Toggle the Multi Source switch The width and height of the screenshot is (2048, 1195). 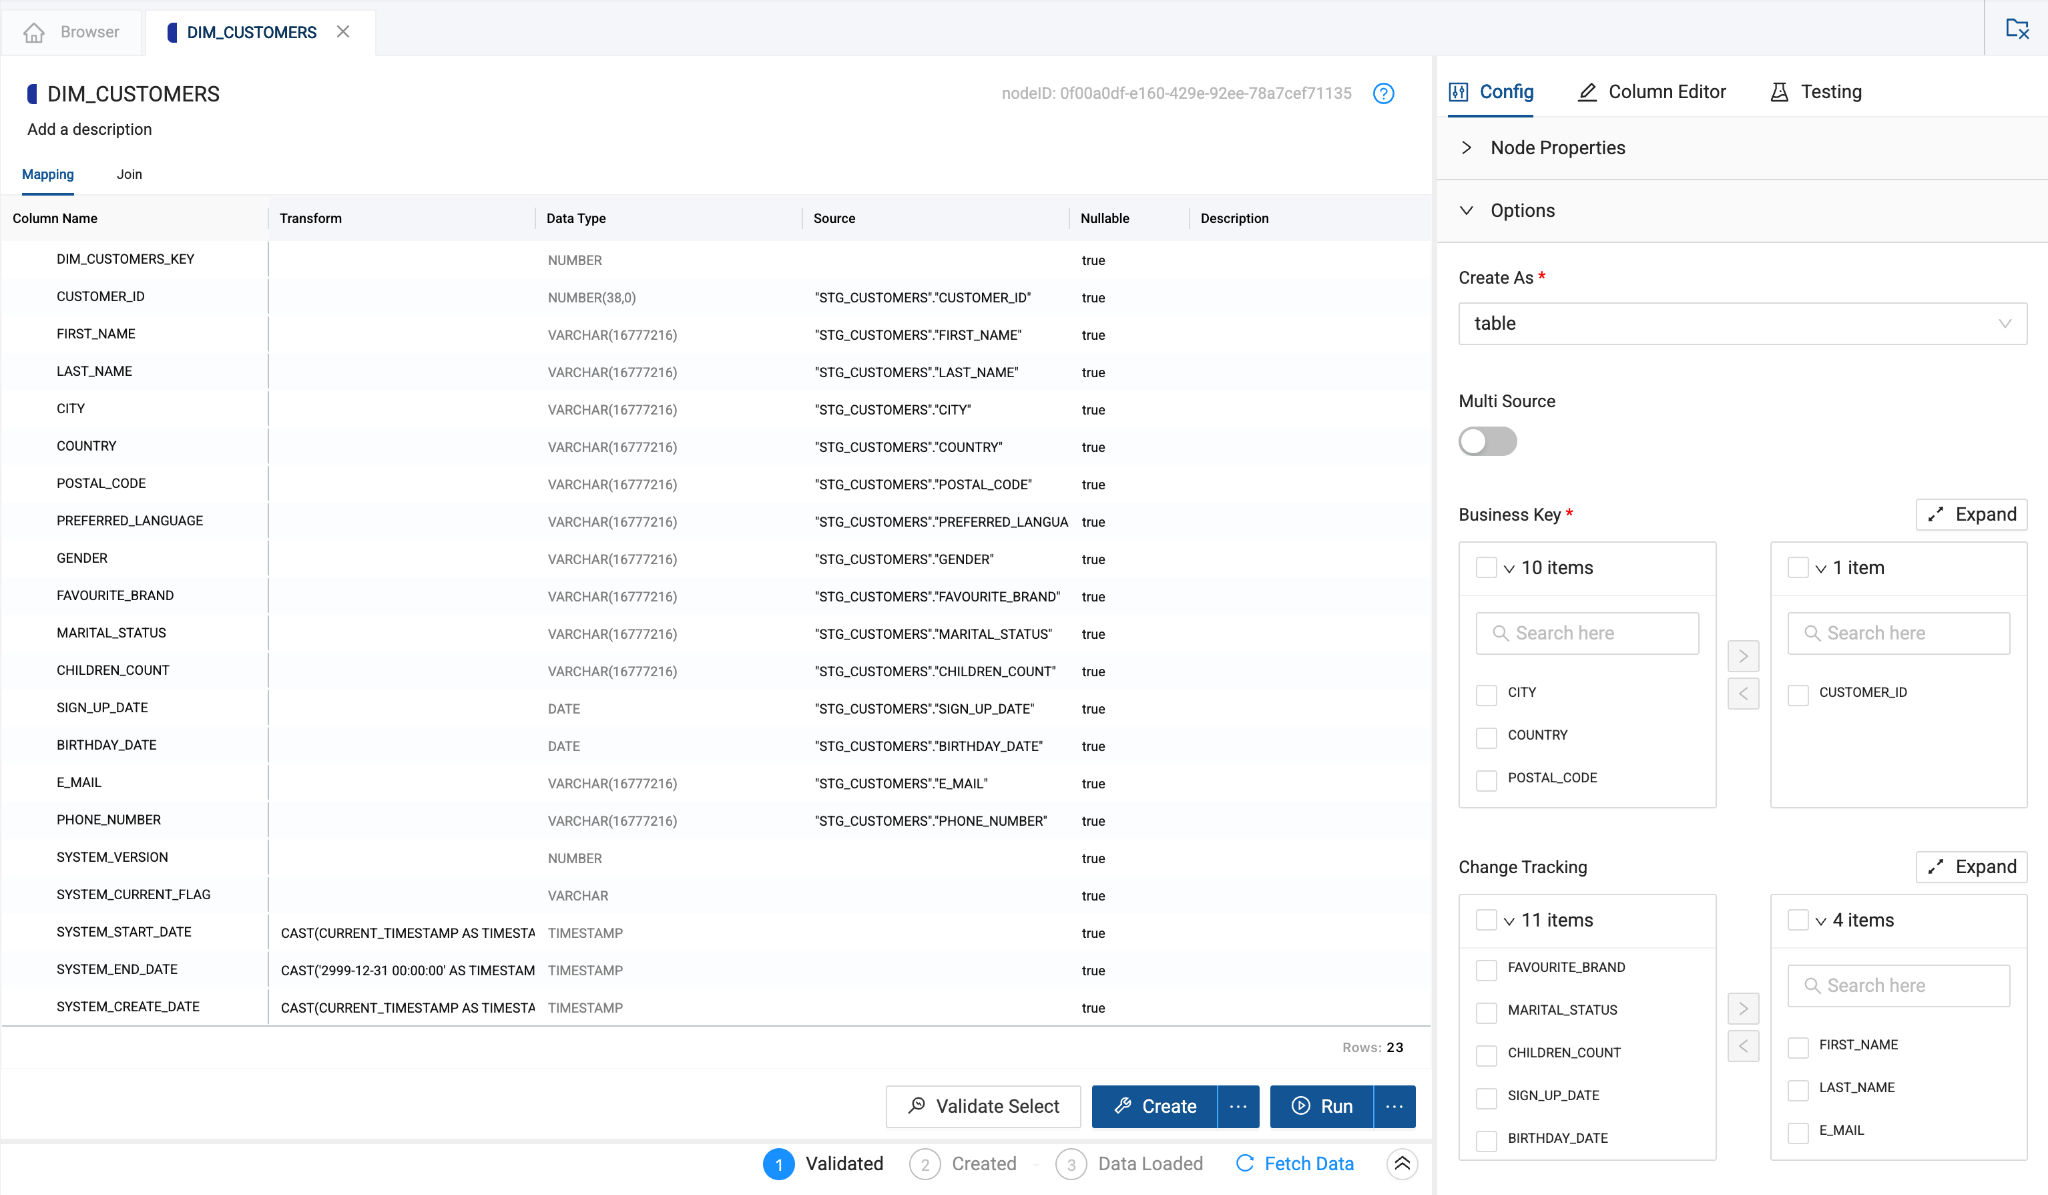pyautogui.click(x=1487, y=441)
